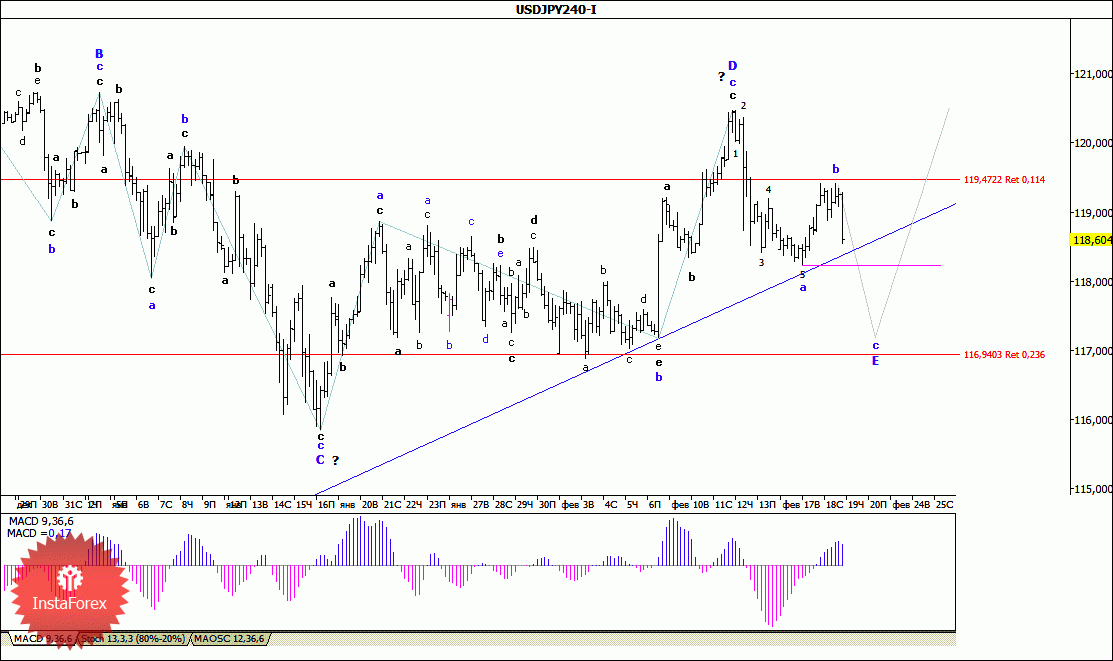
Task: Open the Stoch 13,3,3 (80%-20%) tab
Action: [x=133, y=639]
